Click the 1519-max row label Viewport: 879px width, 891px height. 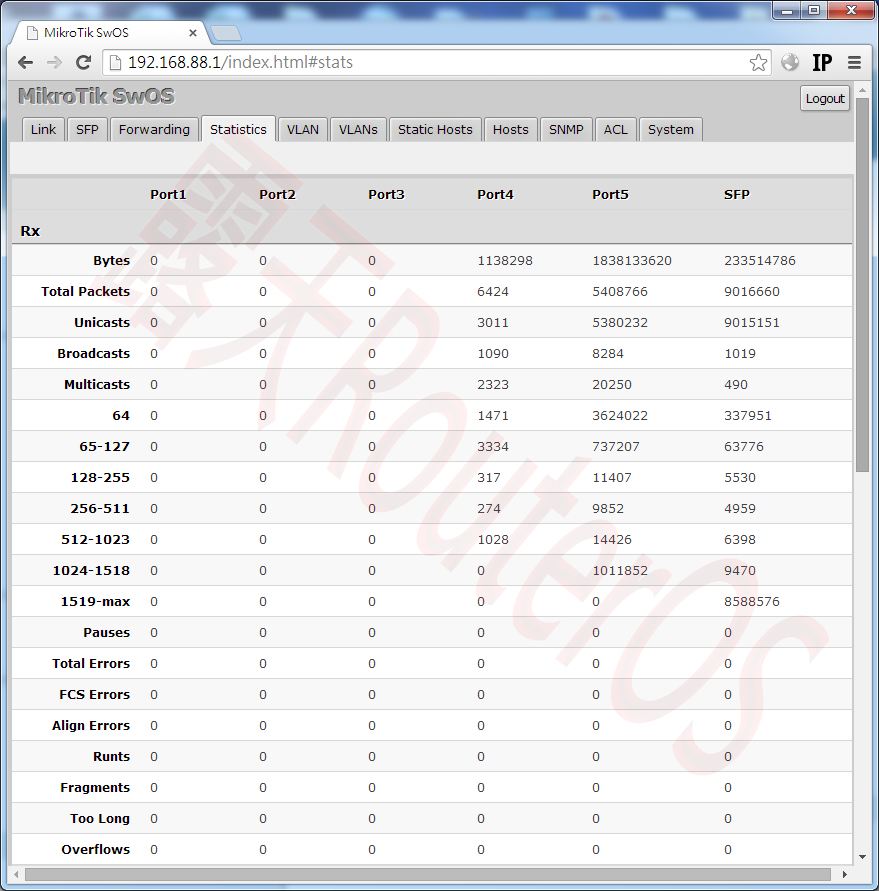coord(95,601)
